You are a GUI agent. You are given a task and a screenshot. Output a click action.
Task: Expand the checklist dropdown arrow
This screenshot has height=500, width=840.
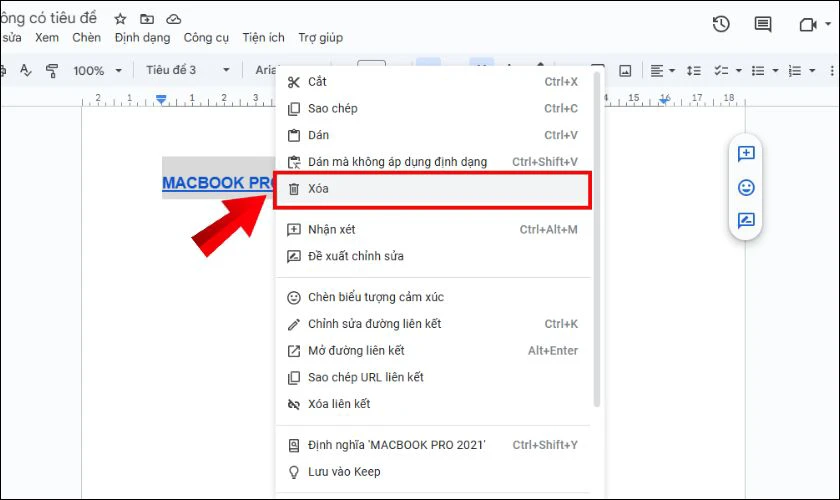coord(739,71)
